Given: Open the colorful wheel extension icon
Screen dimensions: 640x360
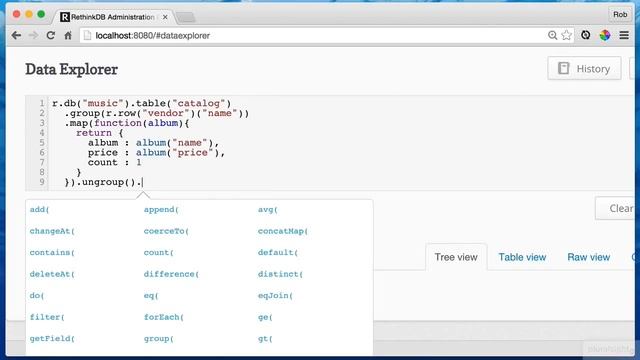Looking at the screenshot, I should [x=605, y=36].
